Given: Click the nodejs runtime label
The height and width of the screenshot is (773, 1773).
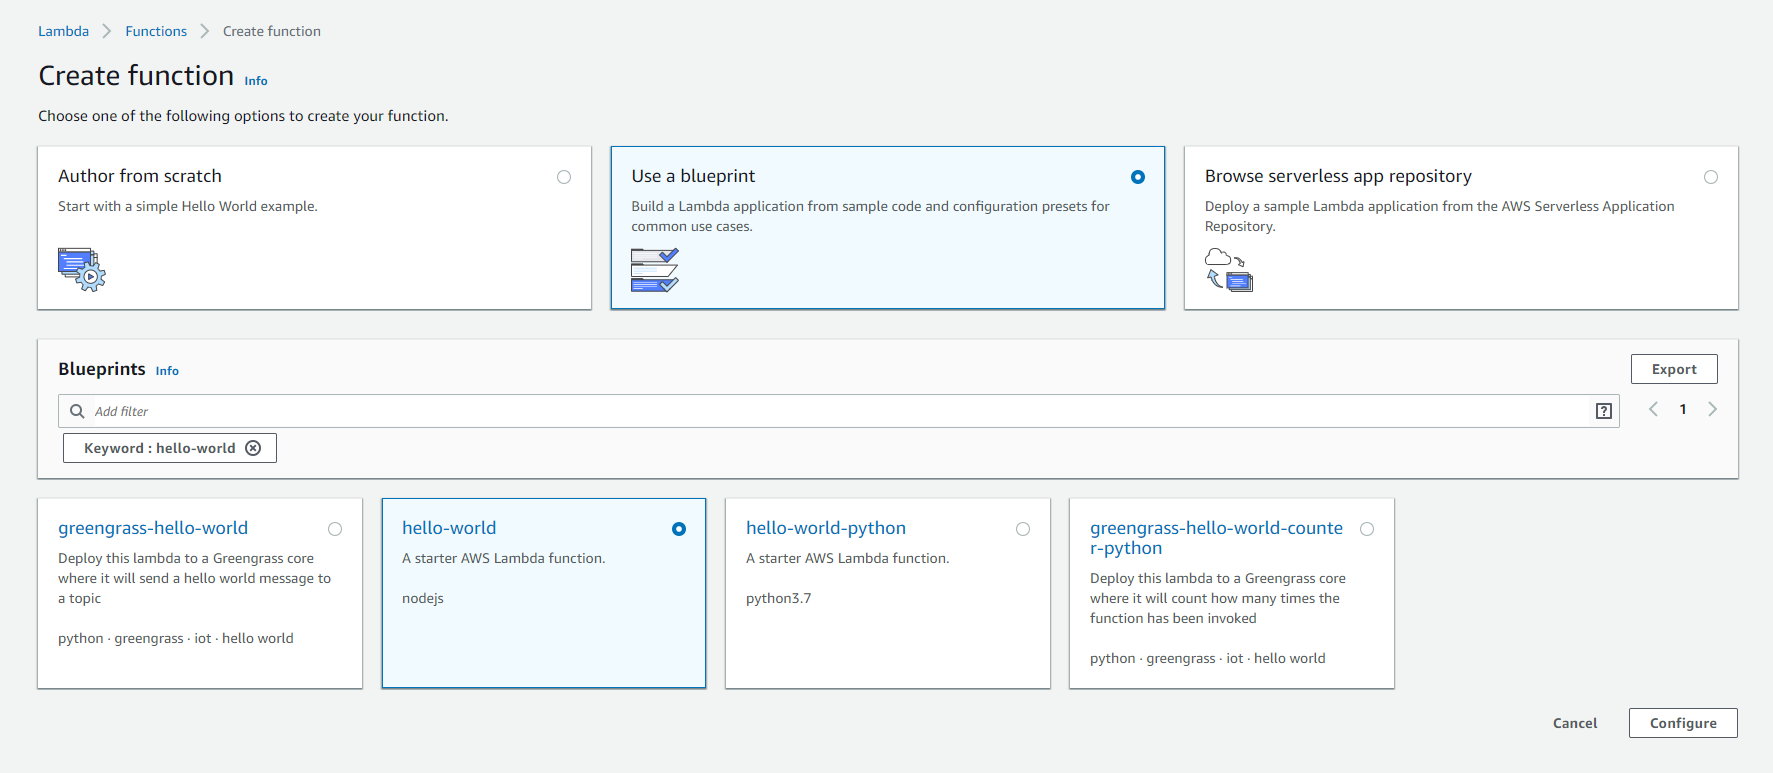Looking at the screenshot, I should [x=423, y=598].
